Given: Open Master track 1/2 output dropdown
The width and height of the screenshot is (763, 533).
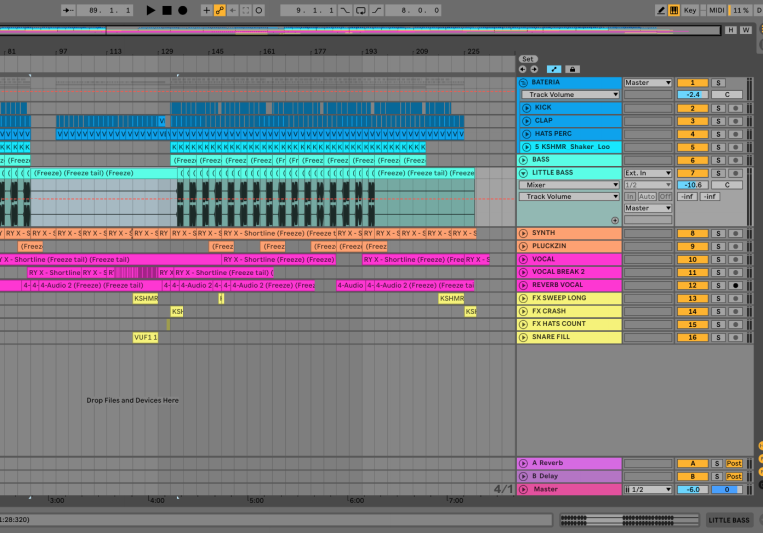Looking at the screenshot, I should pos(648,490).
